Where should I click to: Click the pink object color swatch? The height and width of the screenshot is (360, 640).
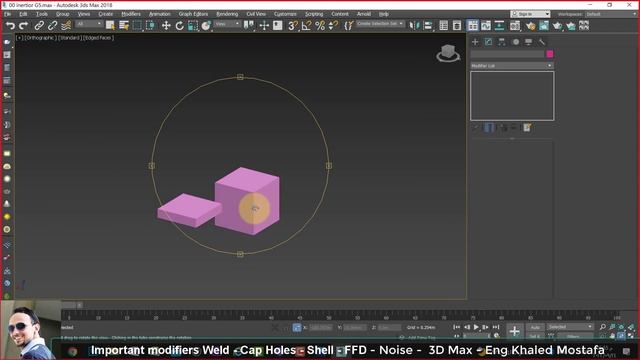[550, 54]
